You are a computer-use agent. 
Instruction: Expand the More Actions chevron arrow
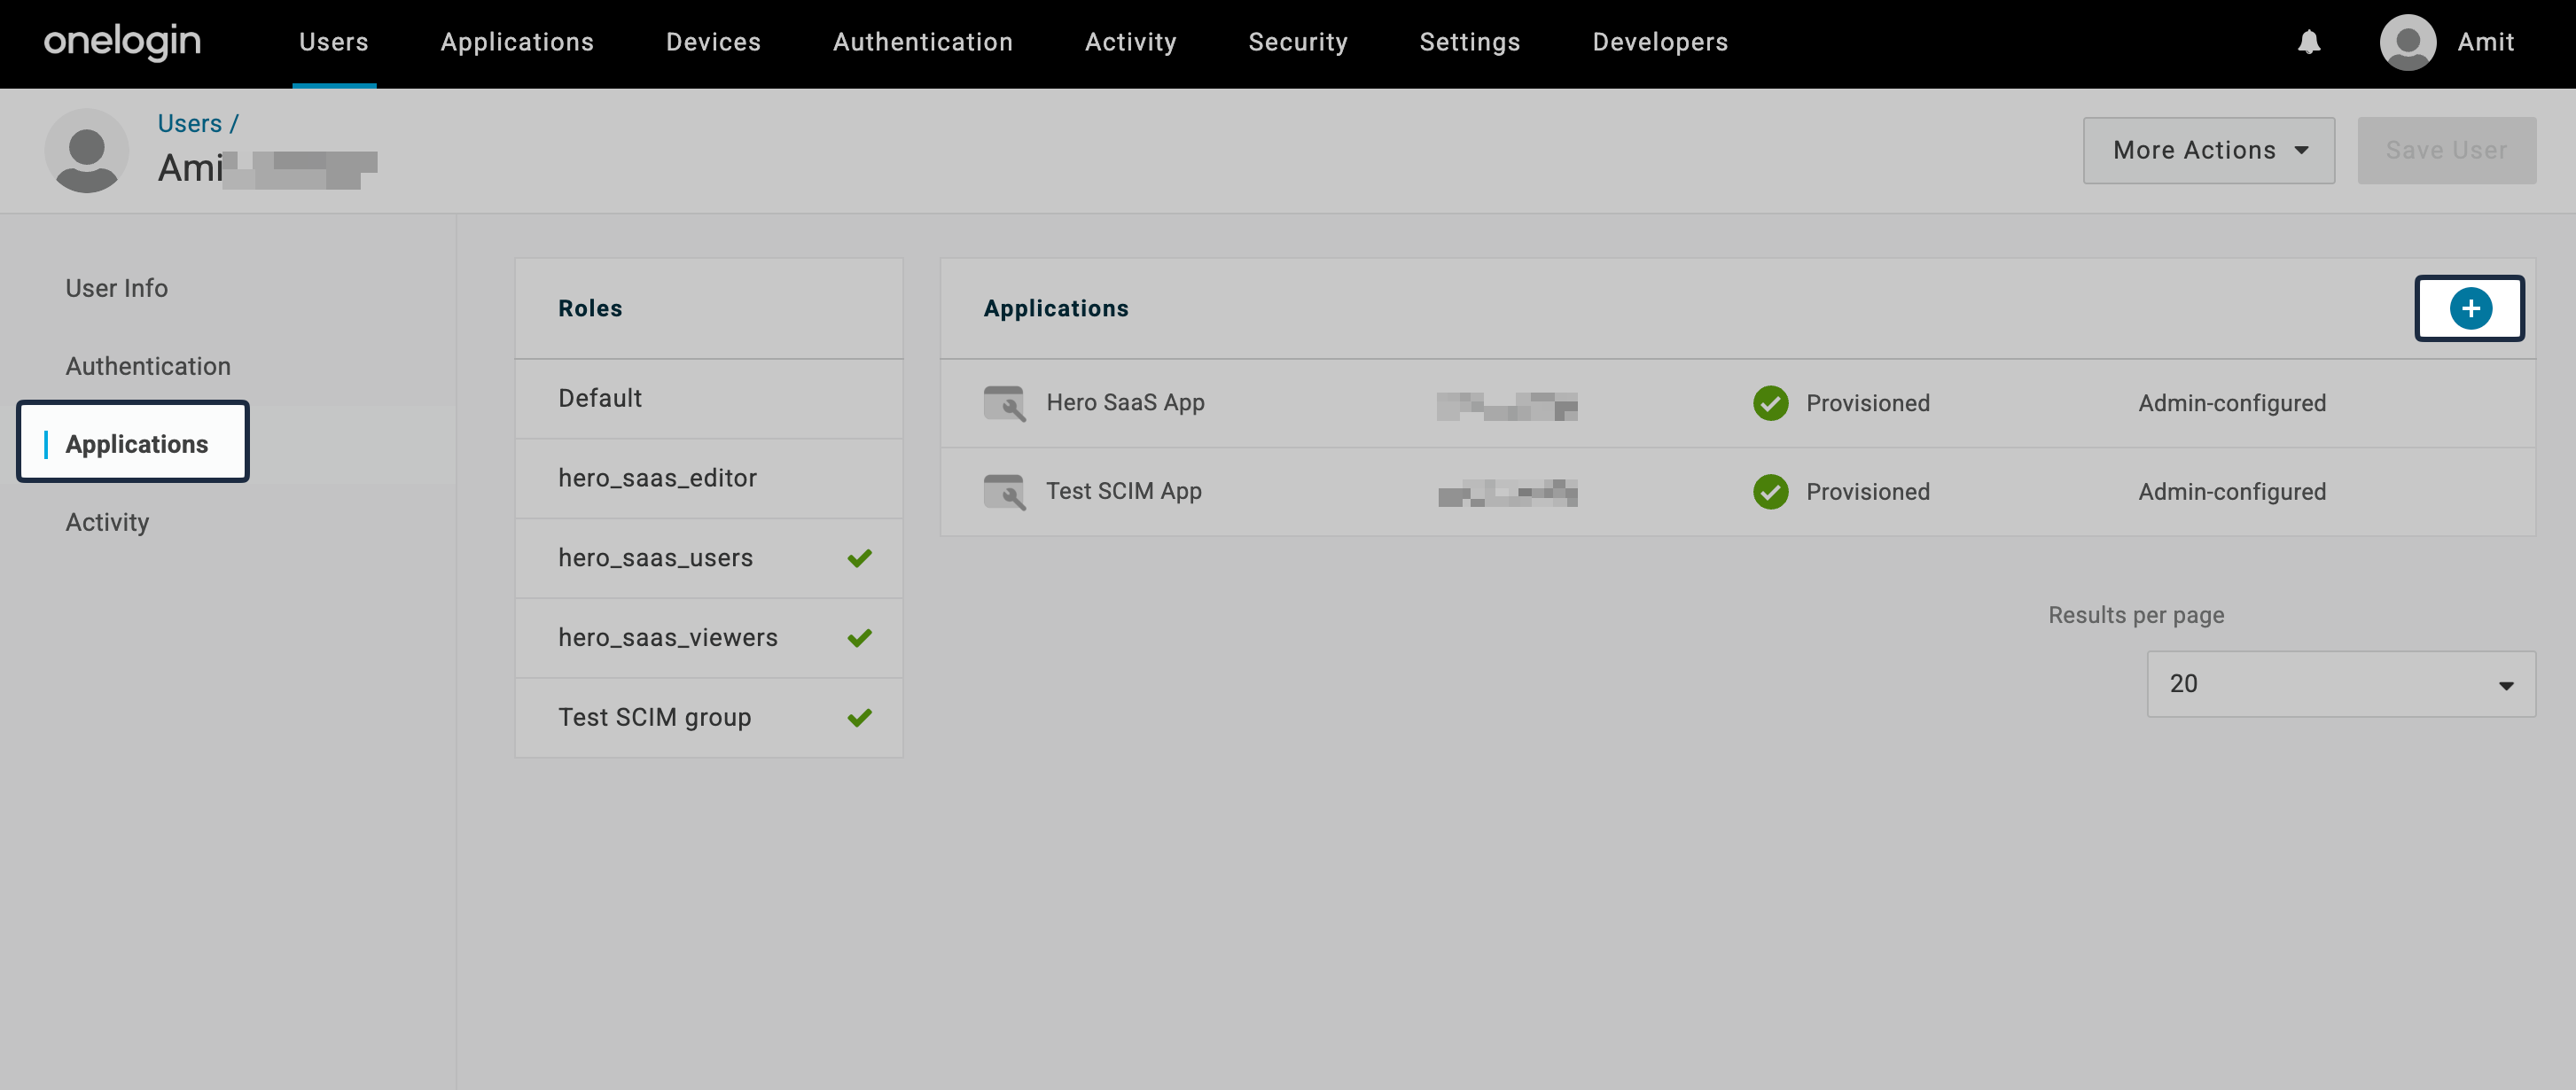[x=2303, y=151]
